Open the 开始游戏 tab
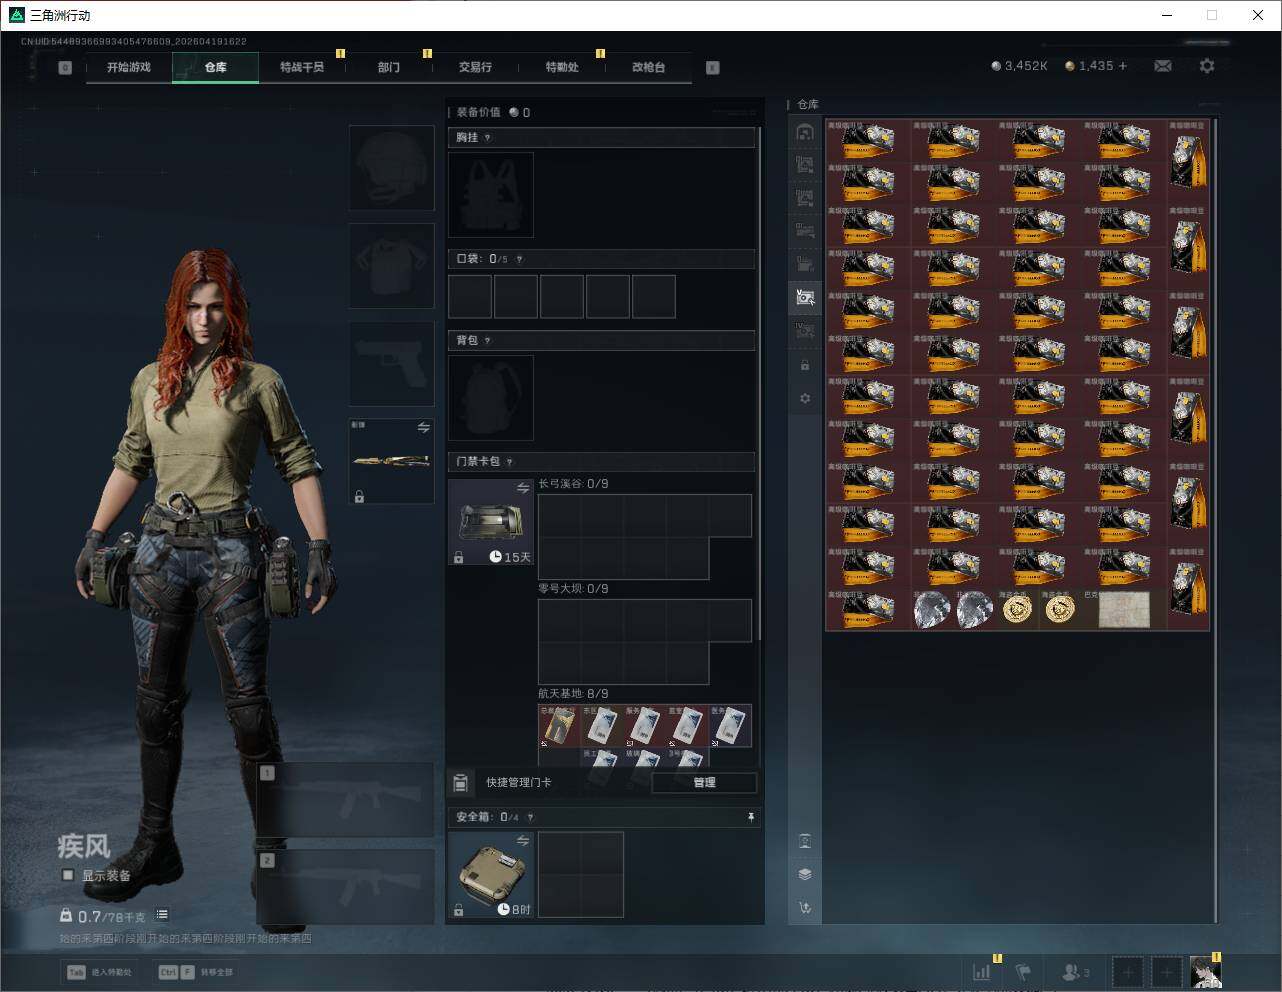This screenshot has height=992, width=1282. pyautogui.click(x=129, y=67)
